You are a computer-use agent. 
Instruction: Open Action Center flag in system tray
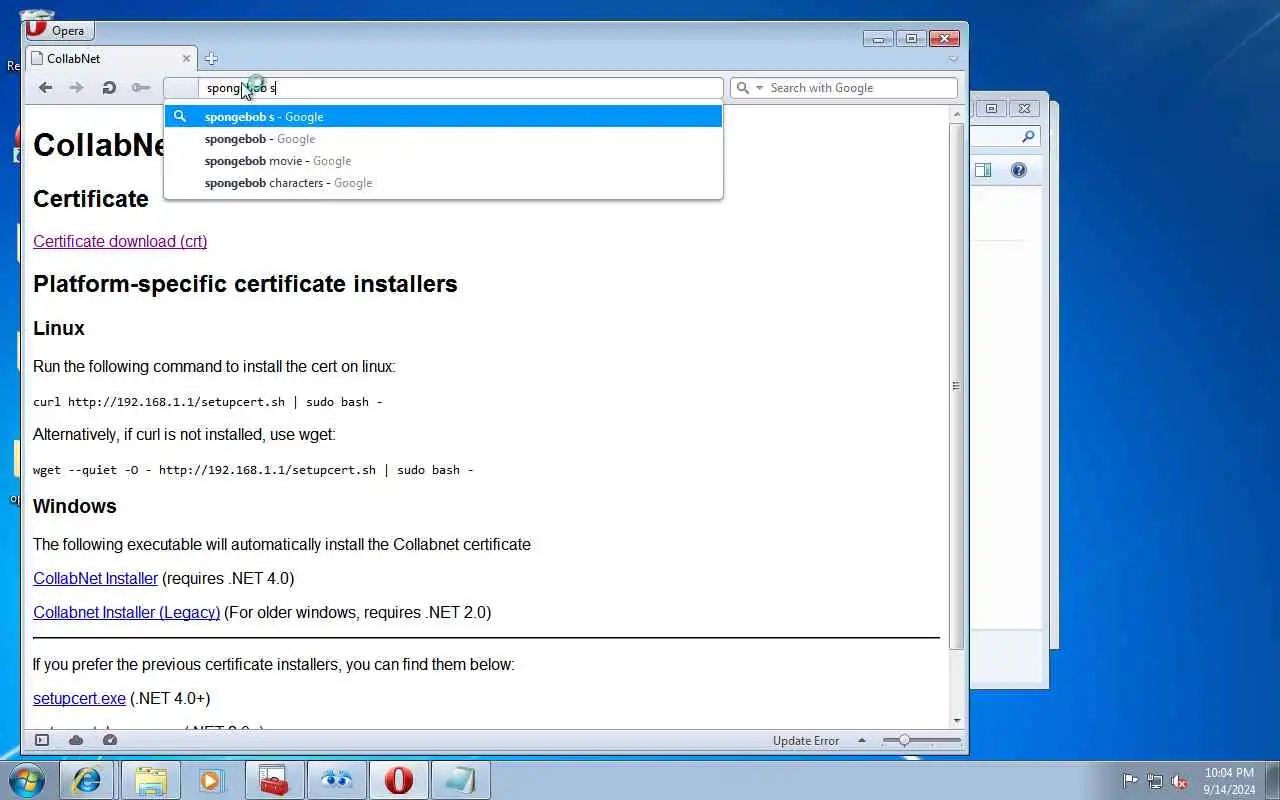pyautogui.click(x=1130, y=781)
